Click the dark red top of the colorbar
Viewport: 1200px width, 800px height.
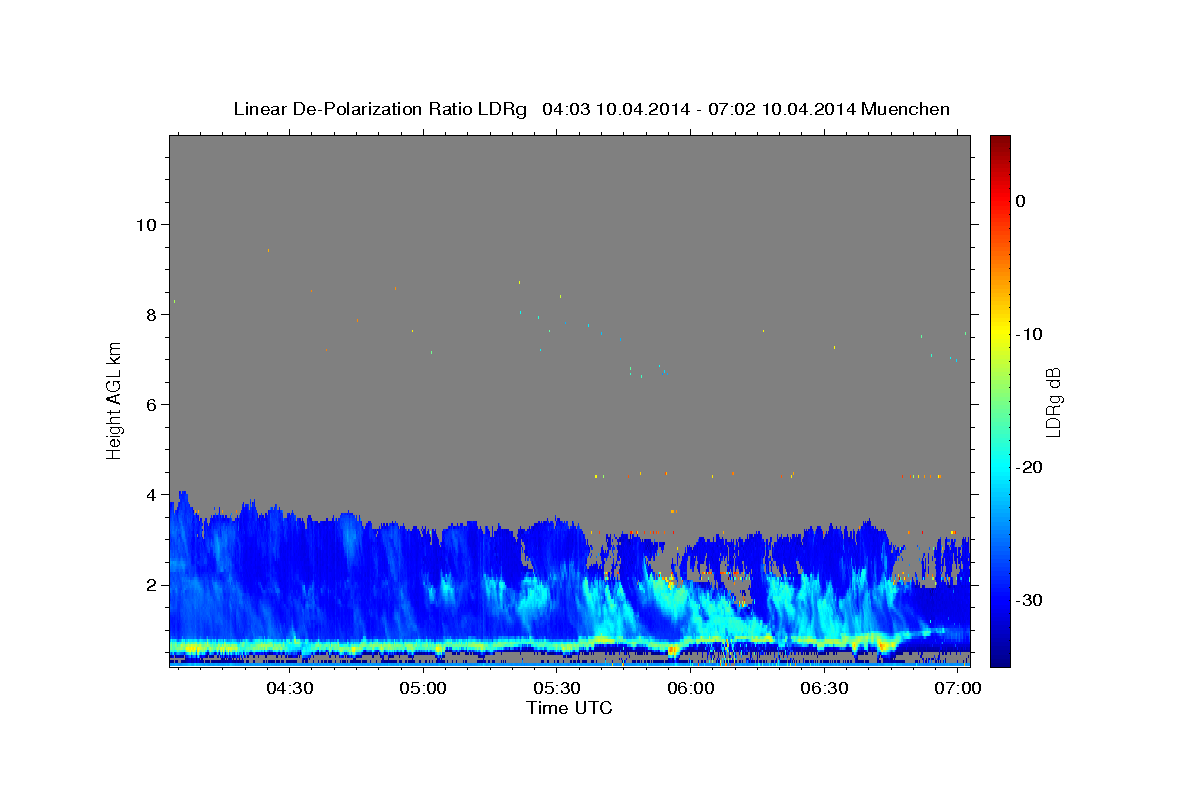[1000, 142]
